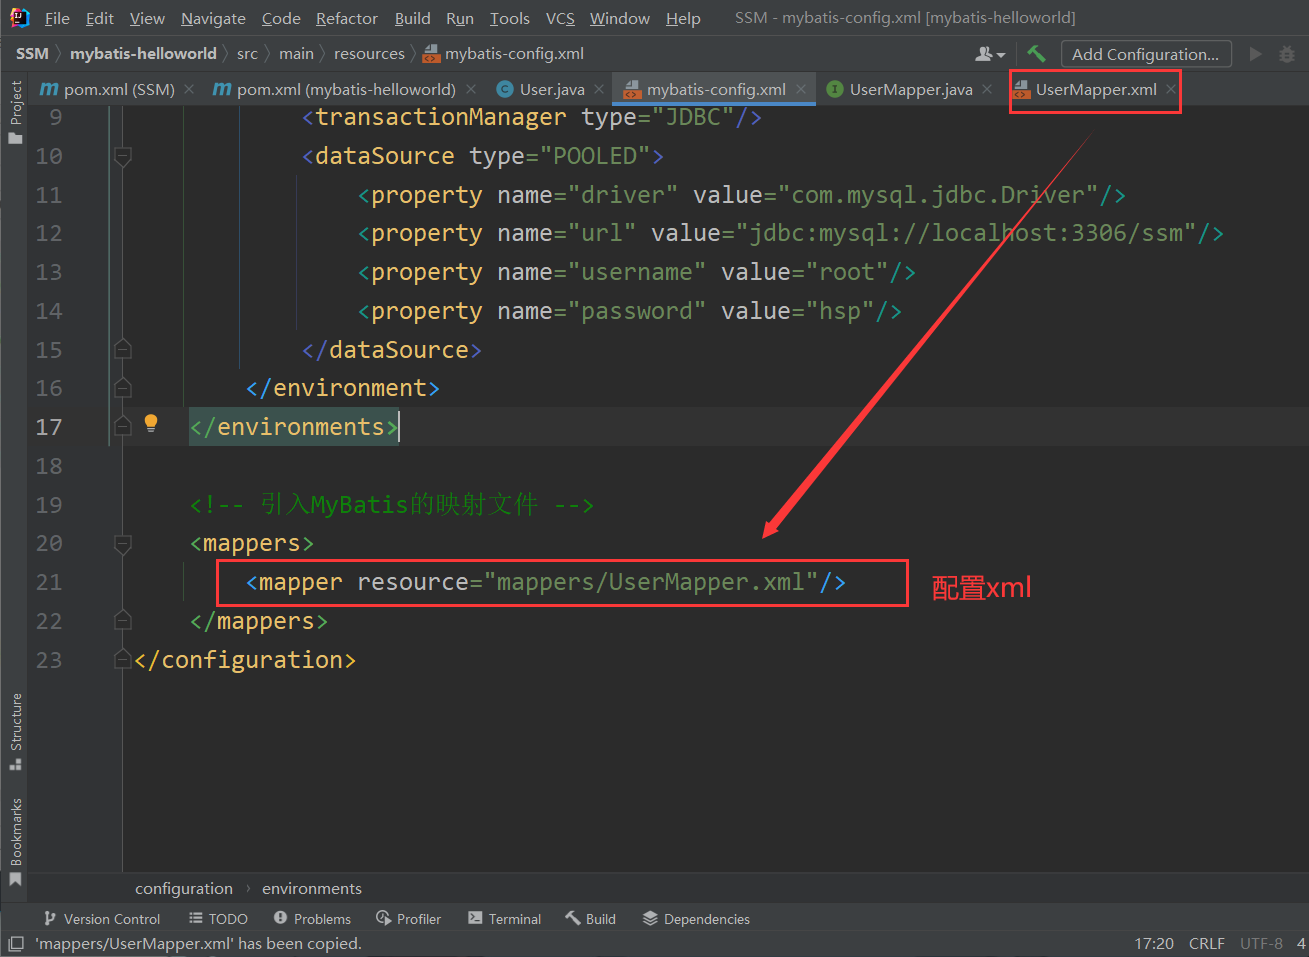The height and width of the screenshot is (957, 1309).
Task: Open the Terminal tool window
Action: pyautogui.click(x=504, y=918)
